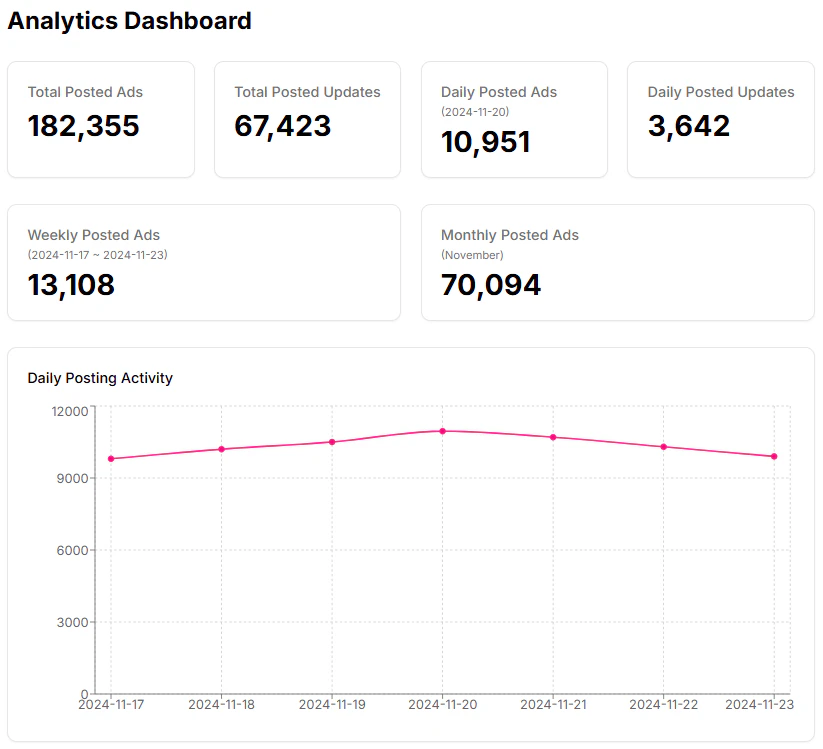Click the chart data point for 2024-11-21
The width and height of the screenshot is (823, 749).
point(553,437)
